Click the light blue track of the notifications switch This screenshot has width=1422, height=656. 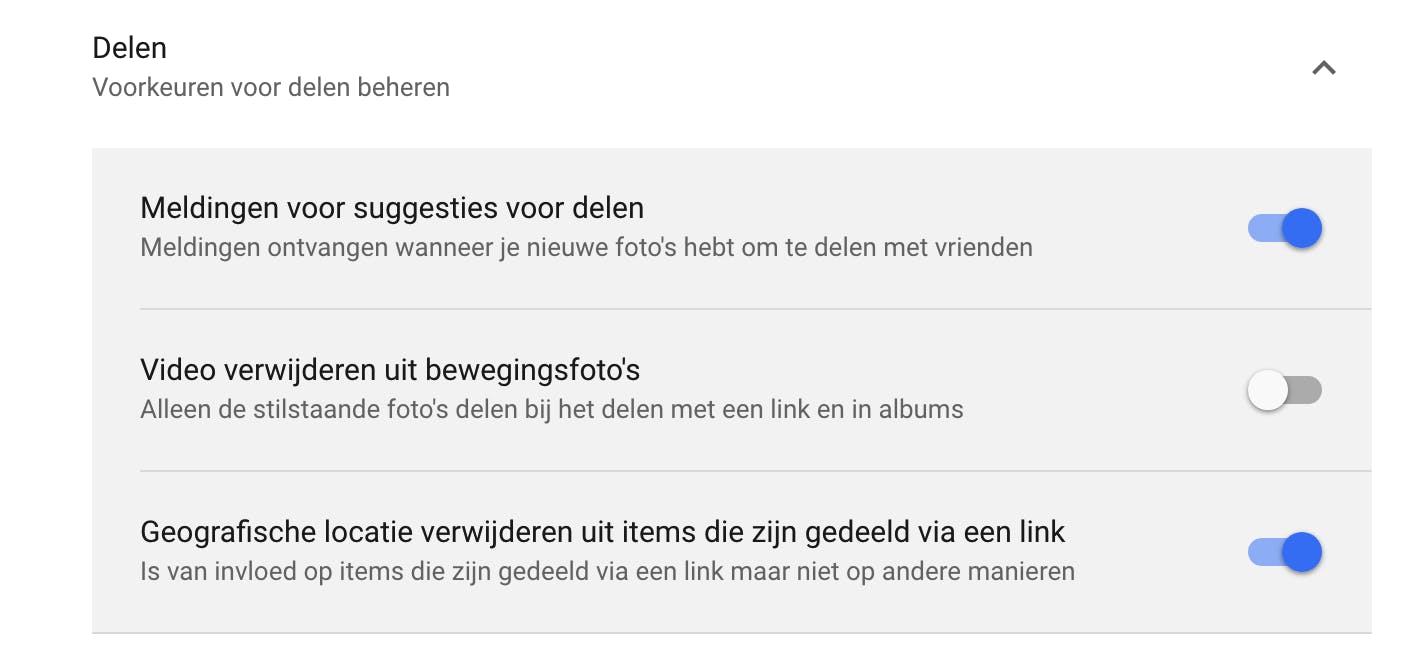tap(1261, 228)
